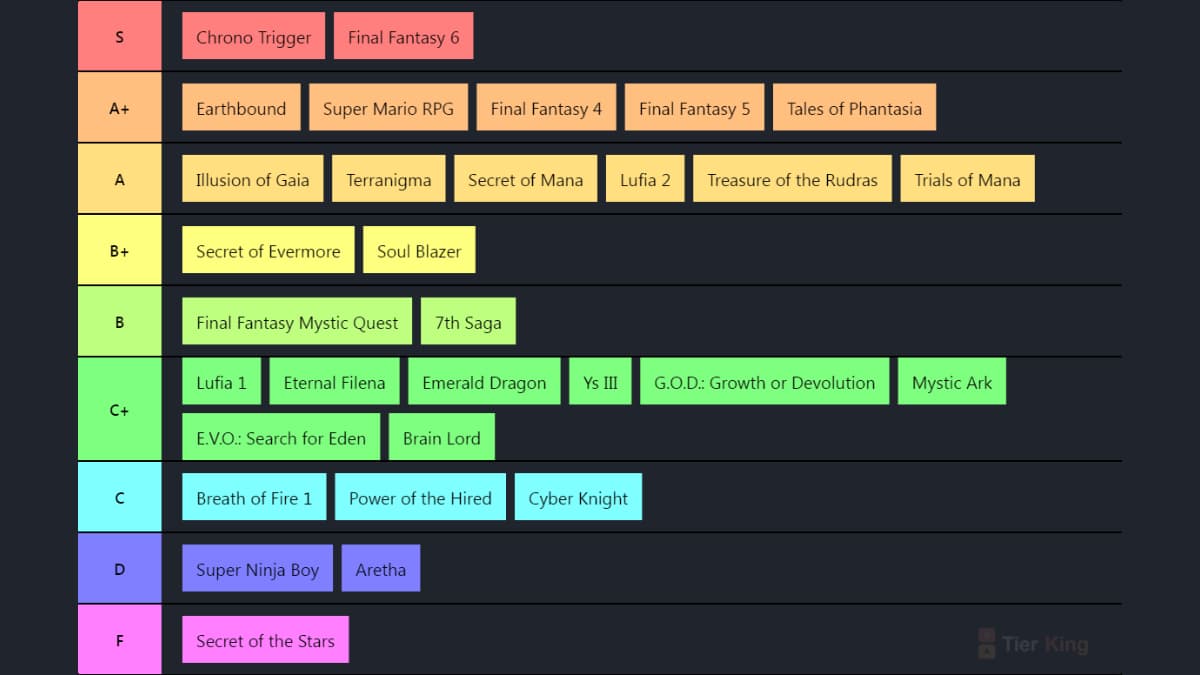
Task: Select the B+ tier label
Action: coord(120,250)
